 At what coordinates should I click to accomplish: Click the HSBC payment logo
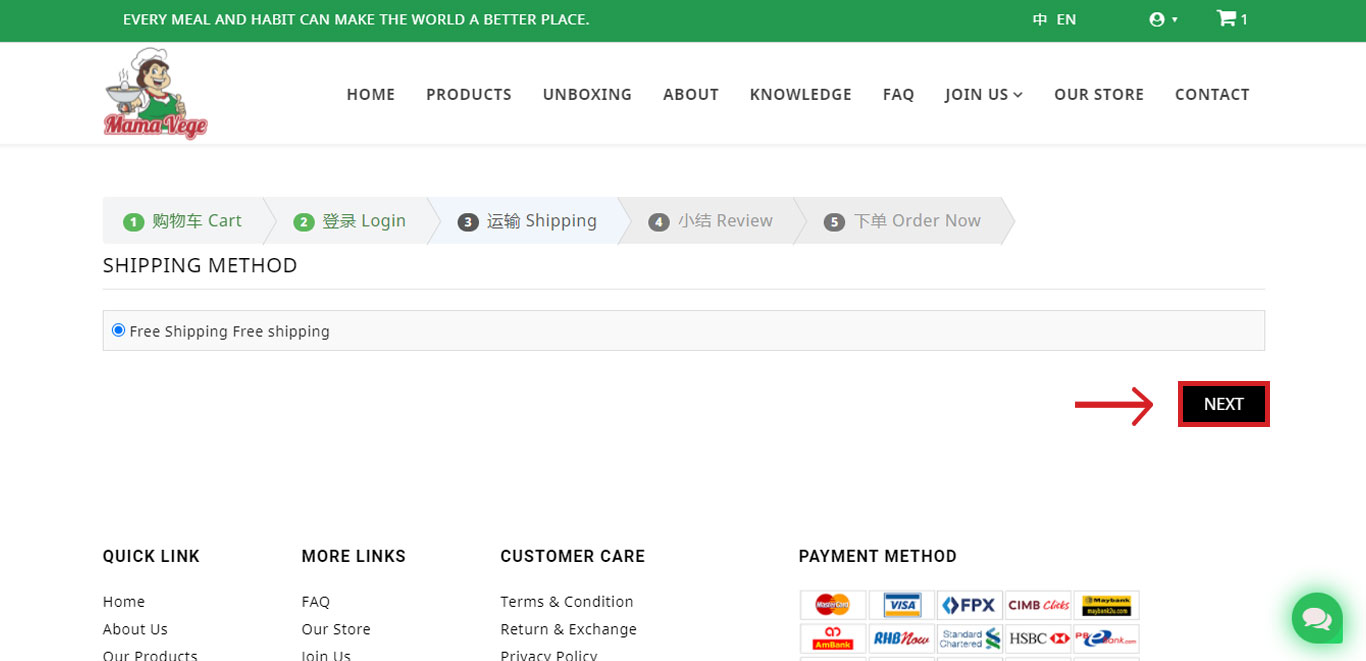(1038, 638)
